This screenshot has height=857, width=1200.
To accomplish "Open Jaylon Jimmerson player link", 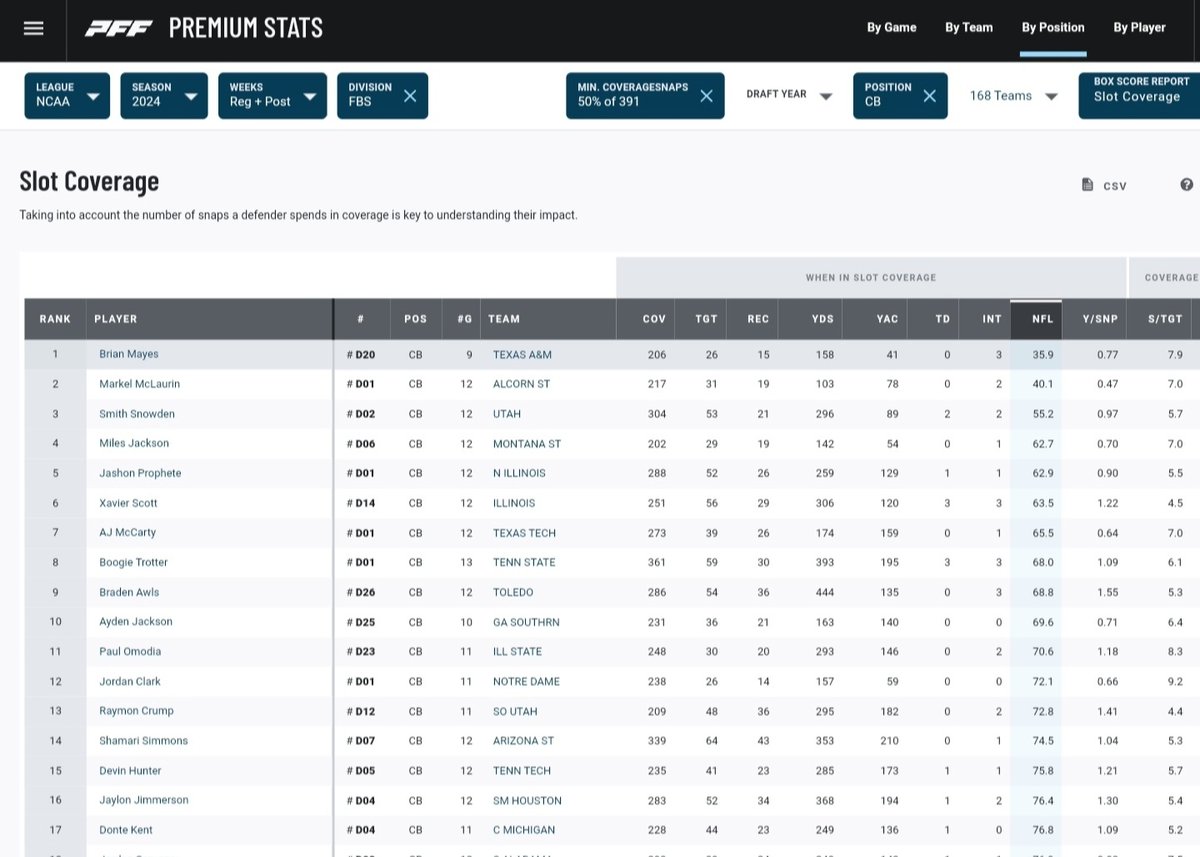I will 143,800.
